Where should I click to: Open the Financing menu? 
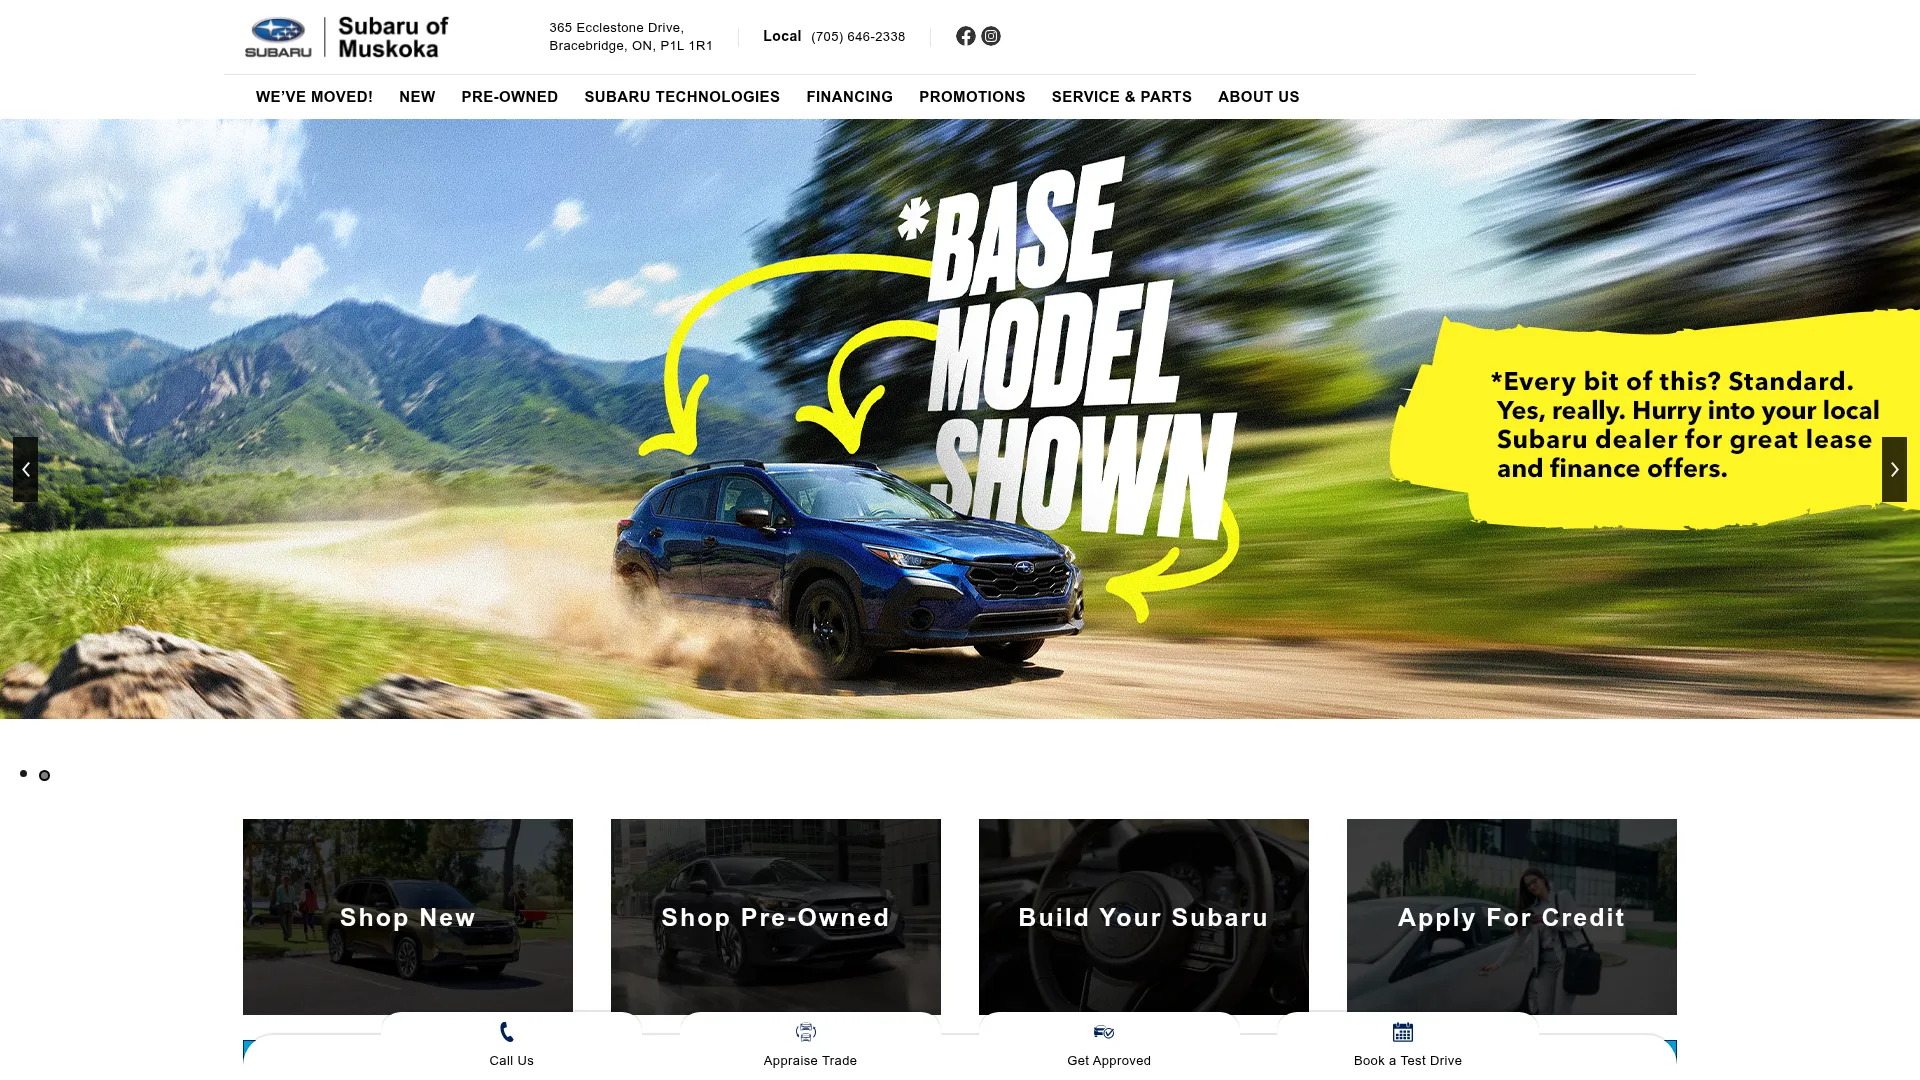point(849,97)
